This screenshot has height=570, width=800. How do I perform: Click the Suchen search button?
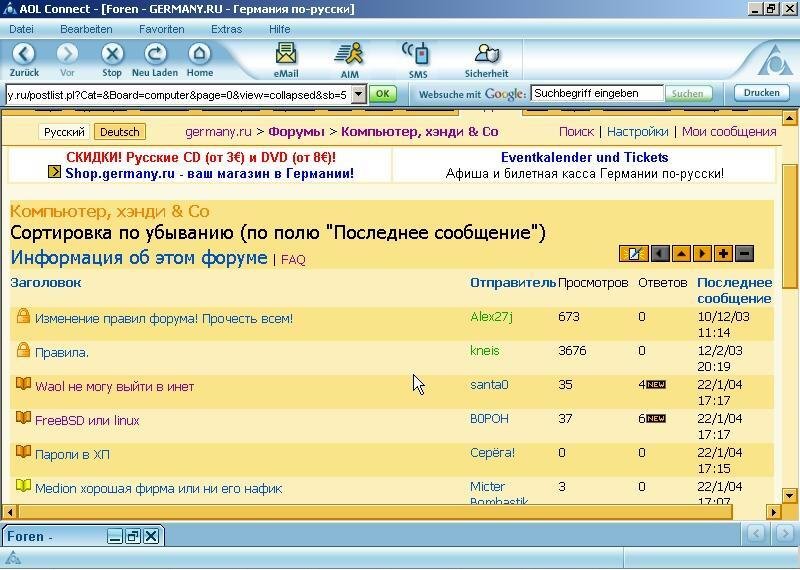pos(687,94)
